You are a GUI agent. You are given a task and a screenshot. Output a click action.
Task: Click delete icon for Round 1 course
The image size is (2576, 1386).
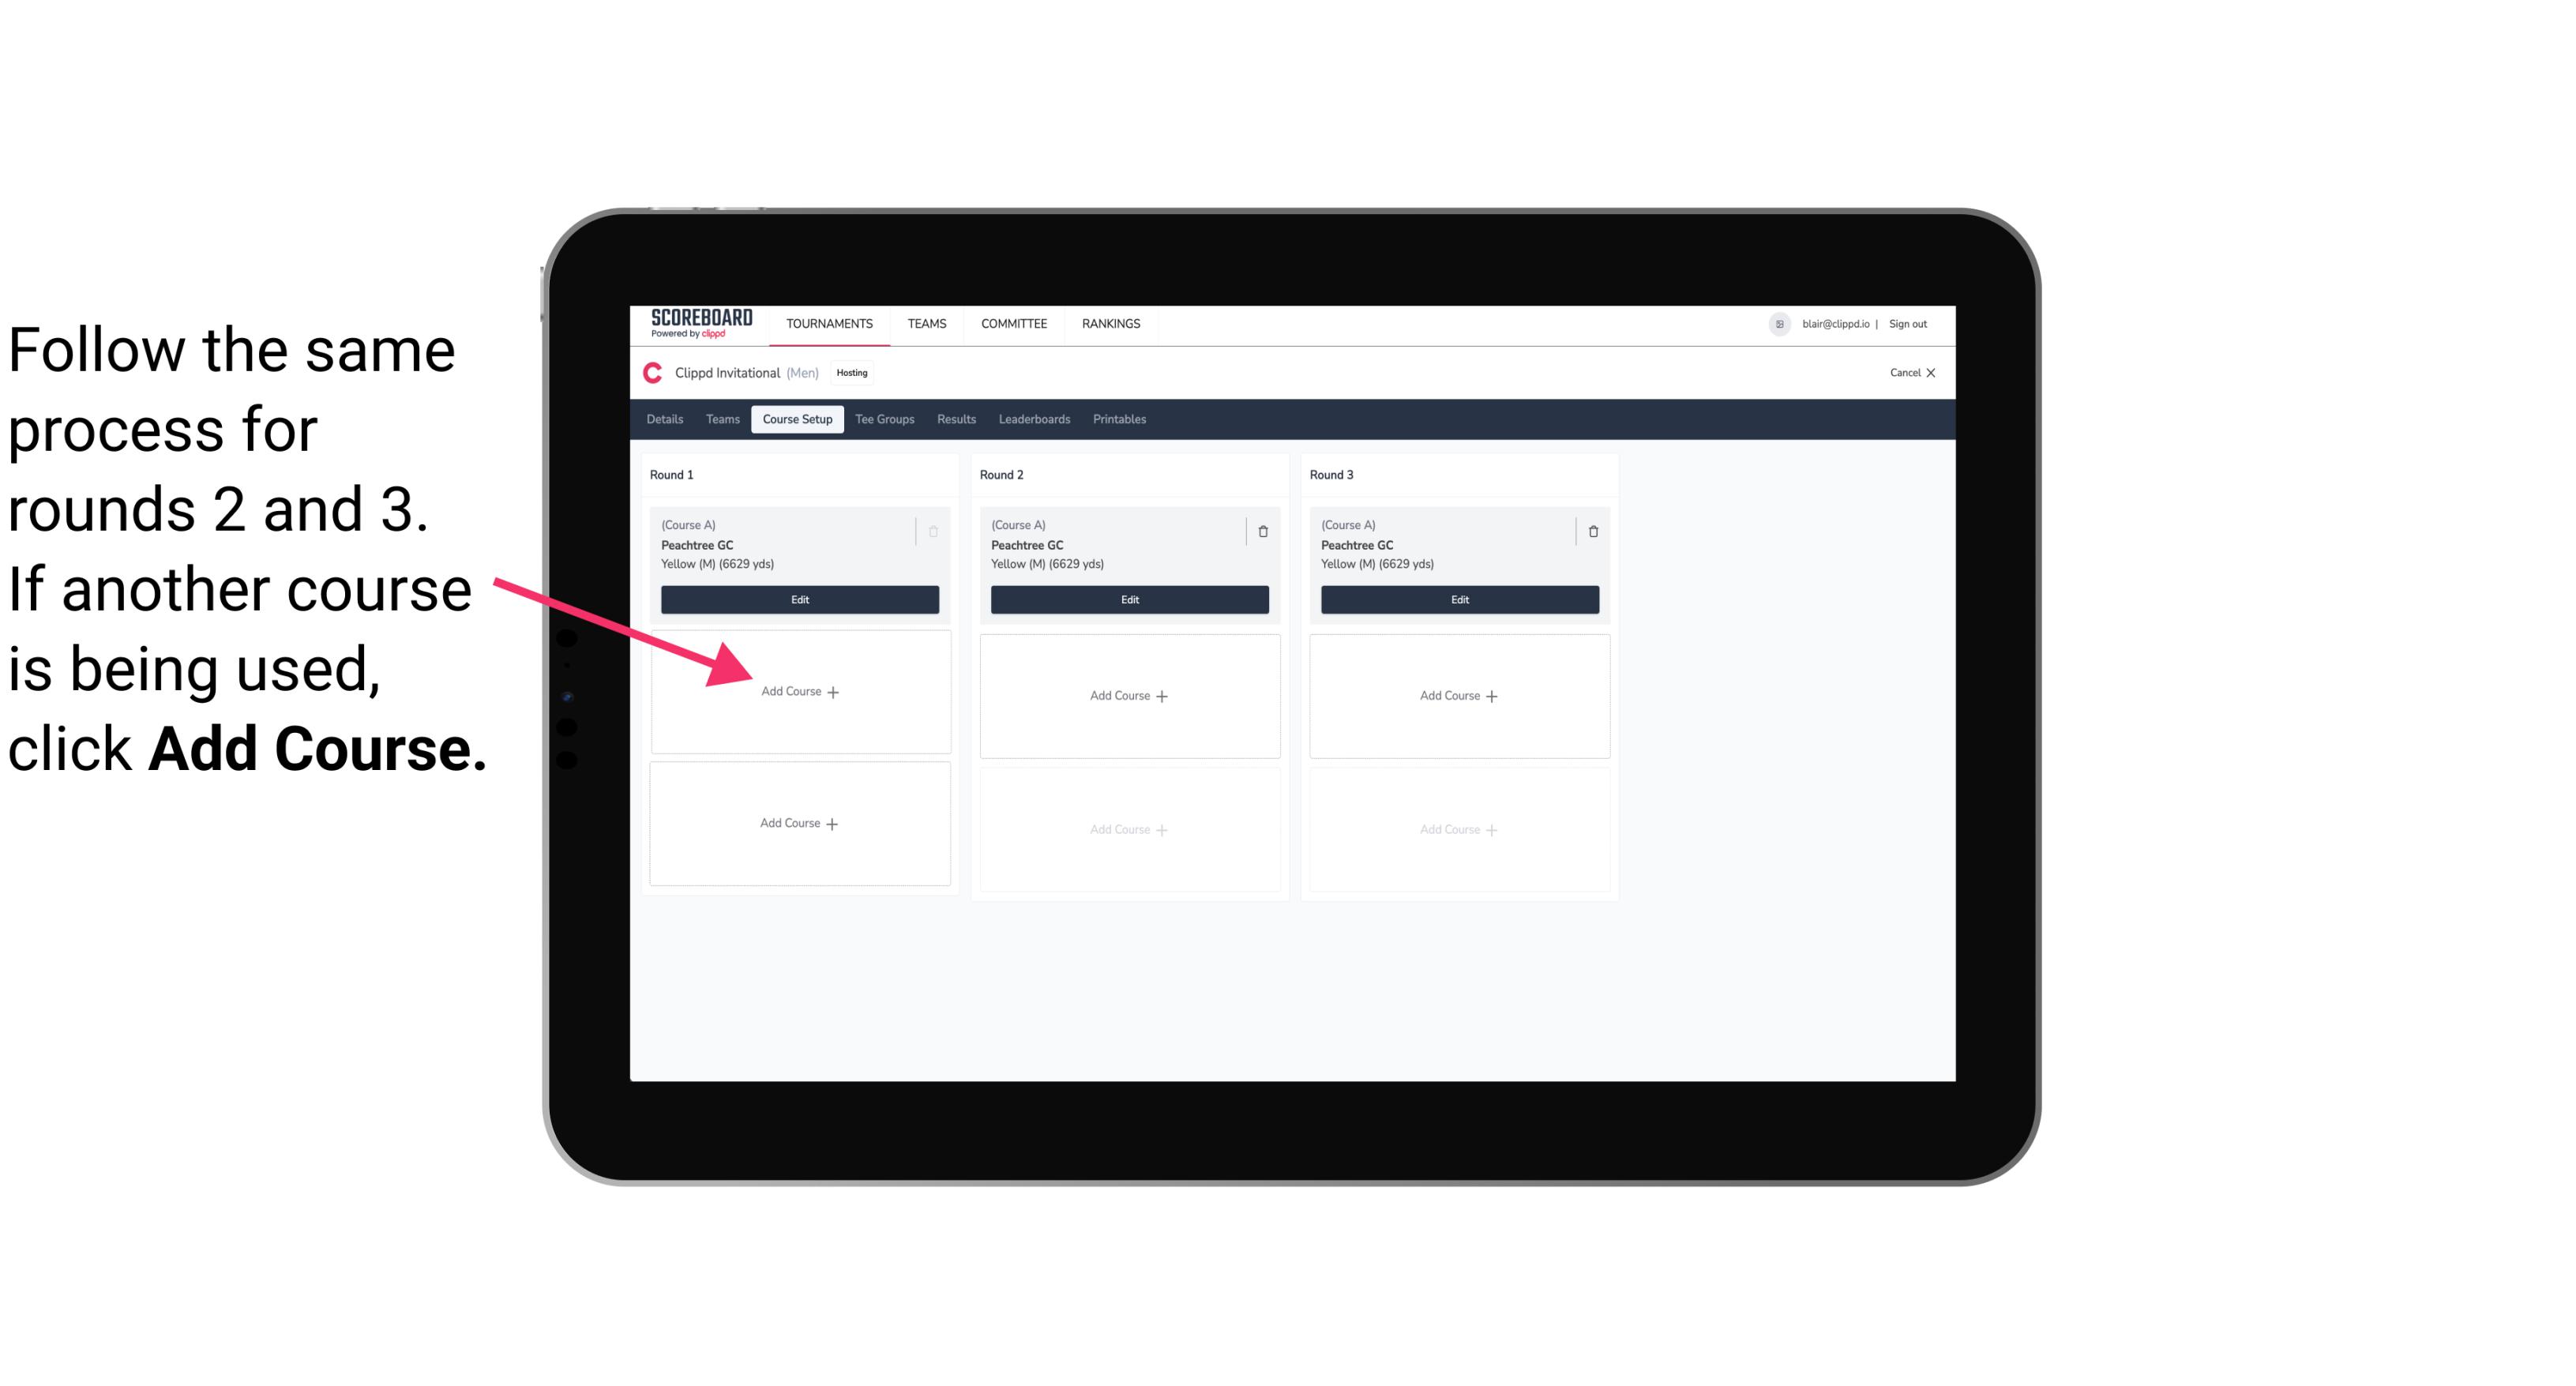(937, 531)
